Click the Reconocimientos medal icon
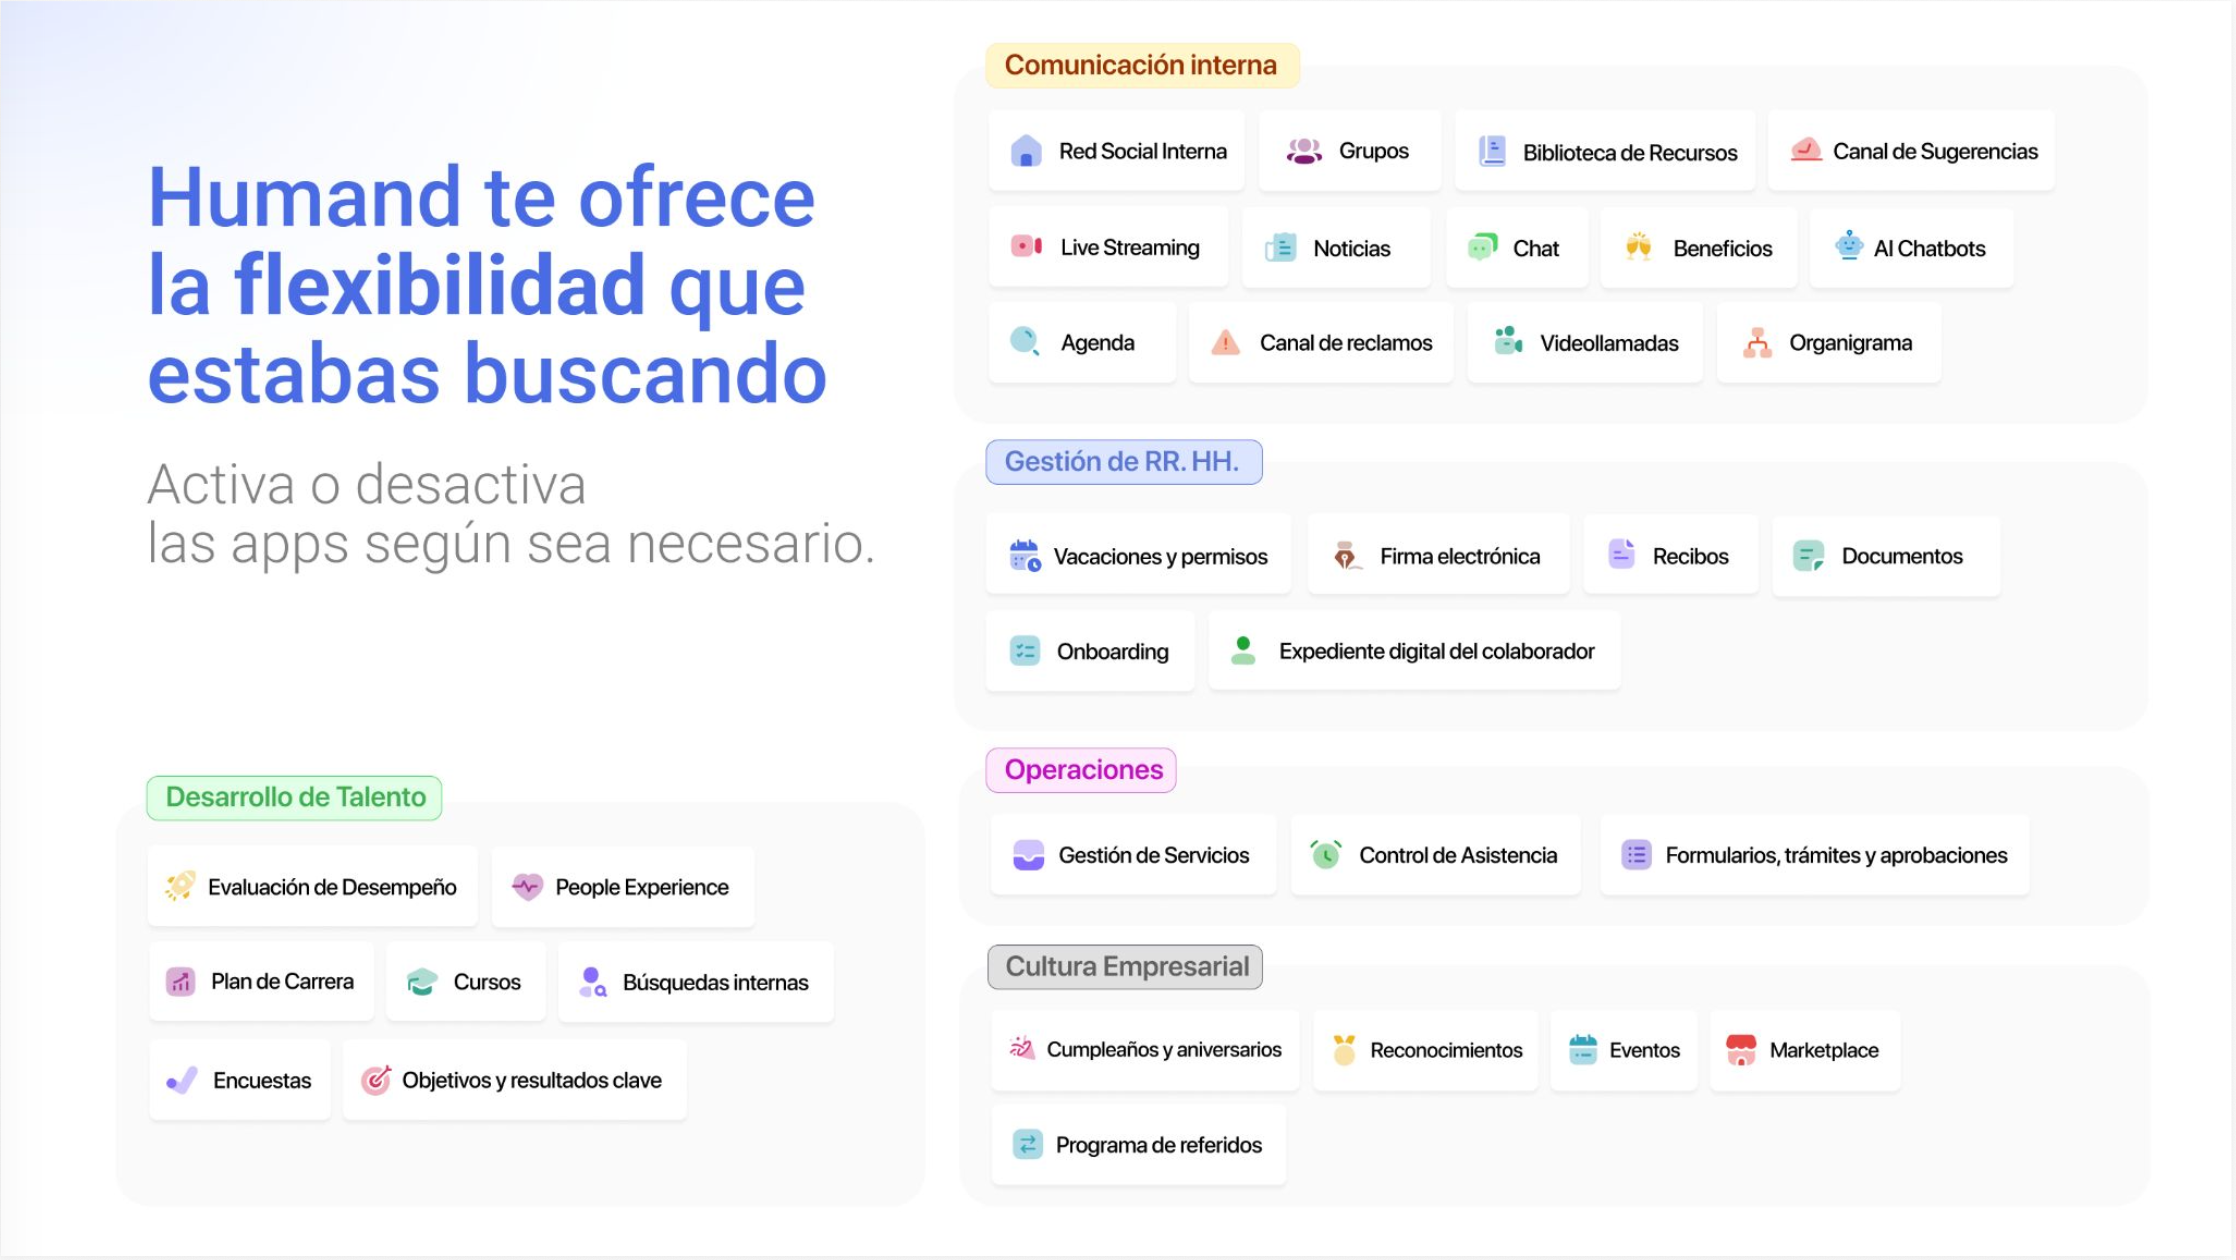 pyautogui.click(x=1344, y=1049)
